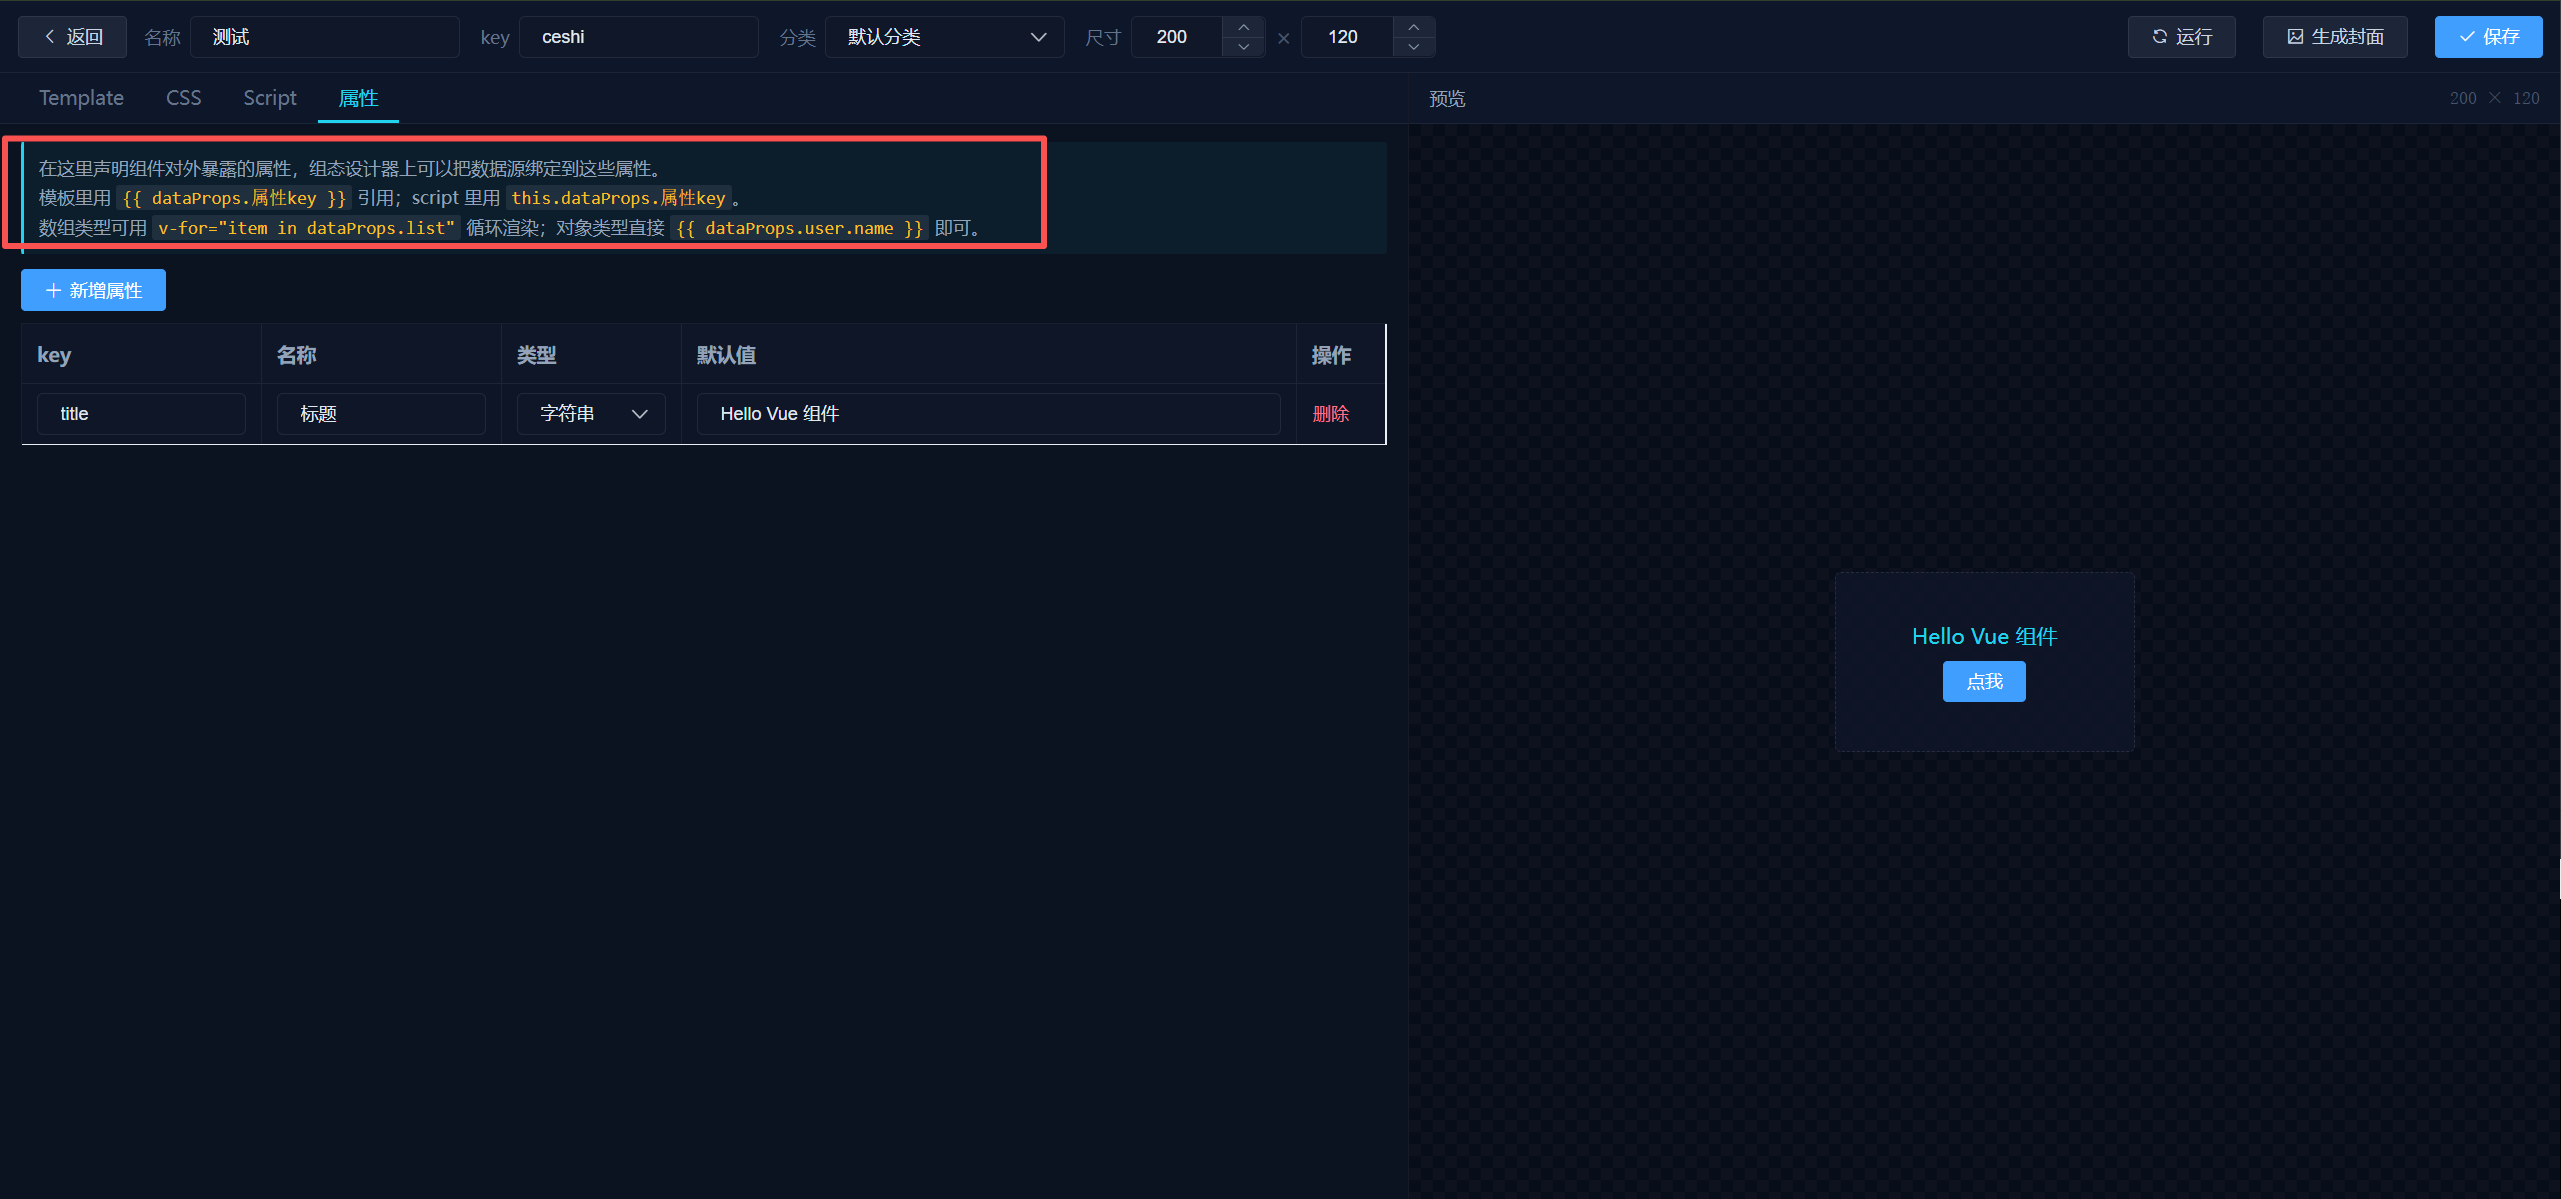Screen dimensions: 2561x1199
Task: Click the this.dataProps.属性key code snippet
Action: pos(618,198)
